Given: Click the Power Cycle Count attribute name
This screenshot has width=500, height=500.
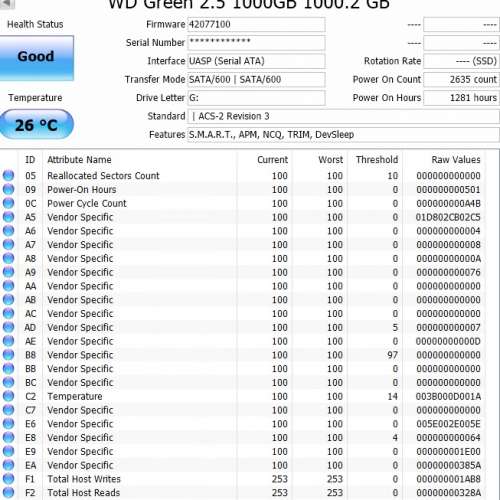Looking at the screenshot, I should (87, 203).
